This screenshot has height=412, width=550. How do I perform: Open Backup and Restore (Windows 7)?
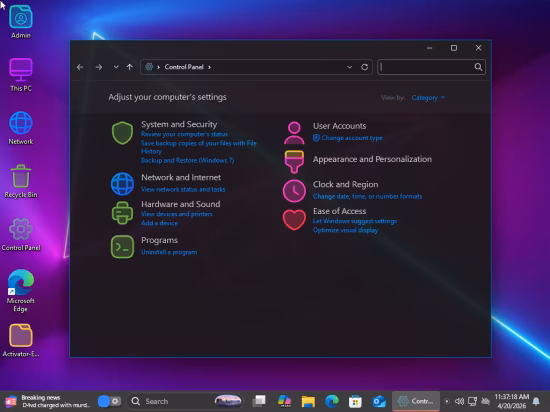(187, 161)
